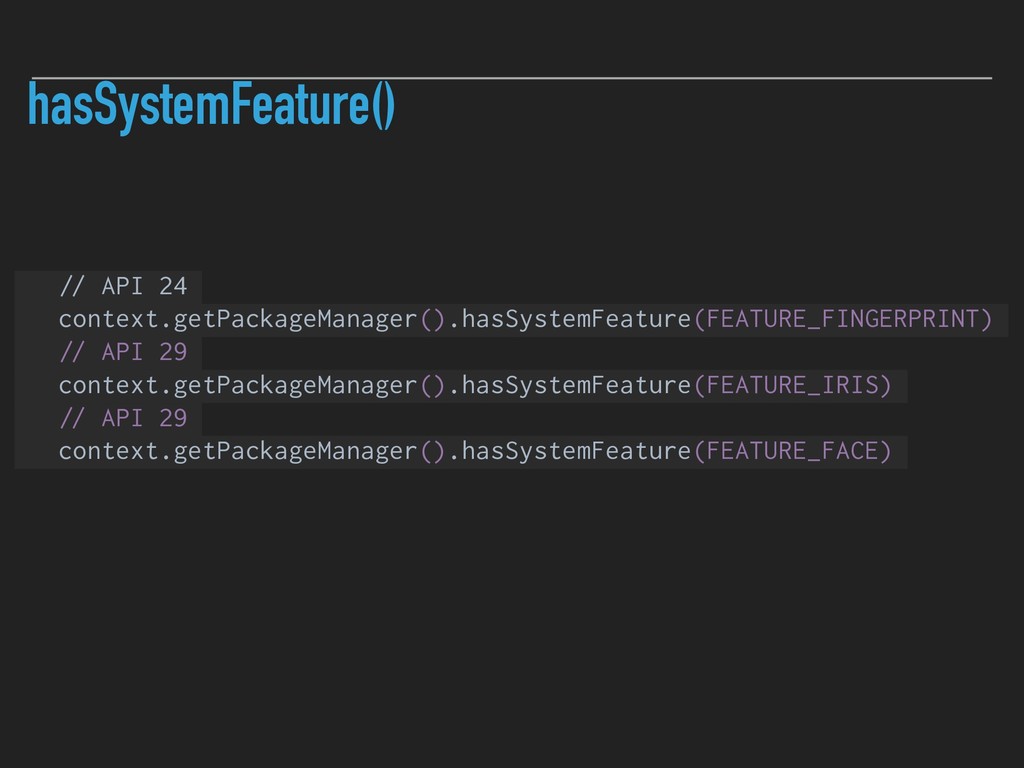Click getPackageManager in the FEATURE_FINGERPRINT line

296,320
